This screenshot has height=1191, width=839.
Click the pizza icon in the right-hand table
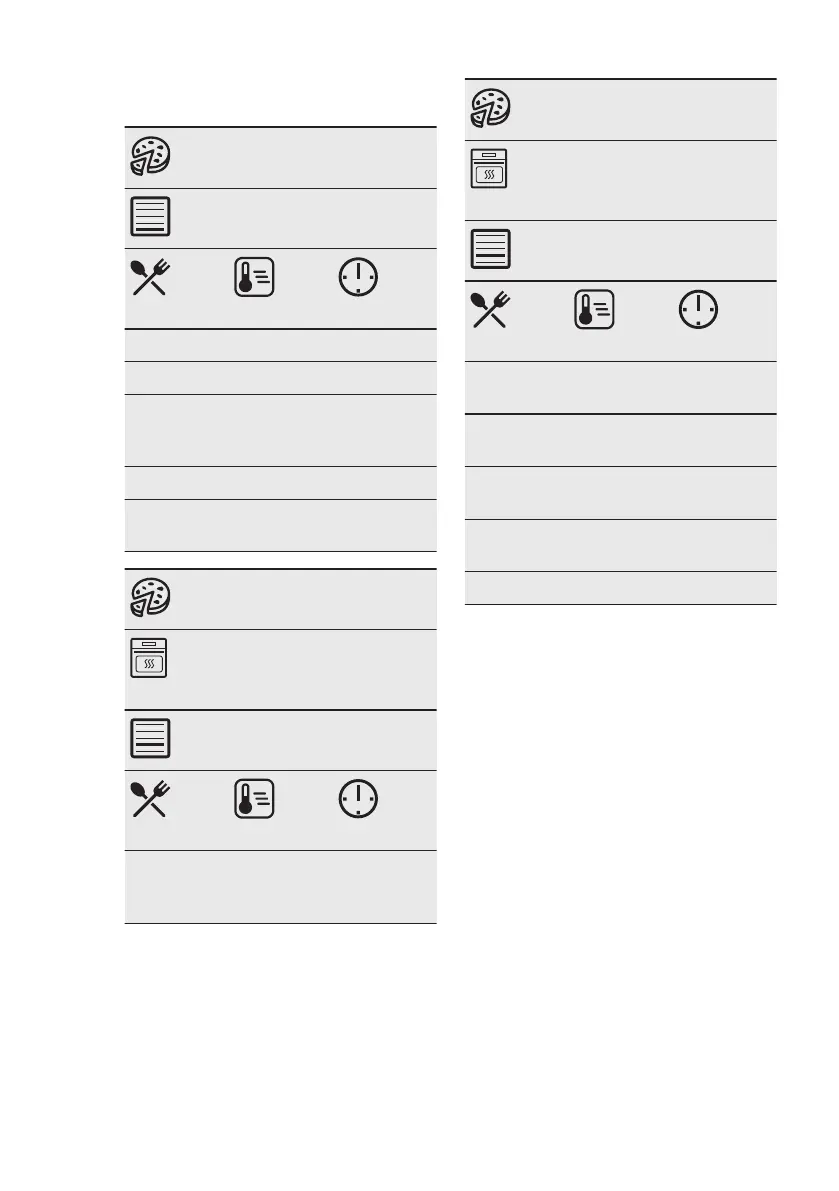coord(490,108)
